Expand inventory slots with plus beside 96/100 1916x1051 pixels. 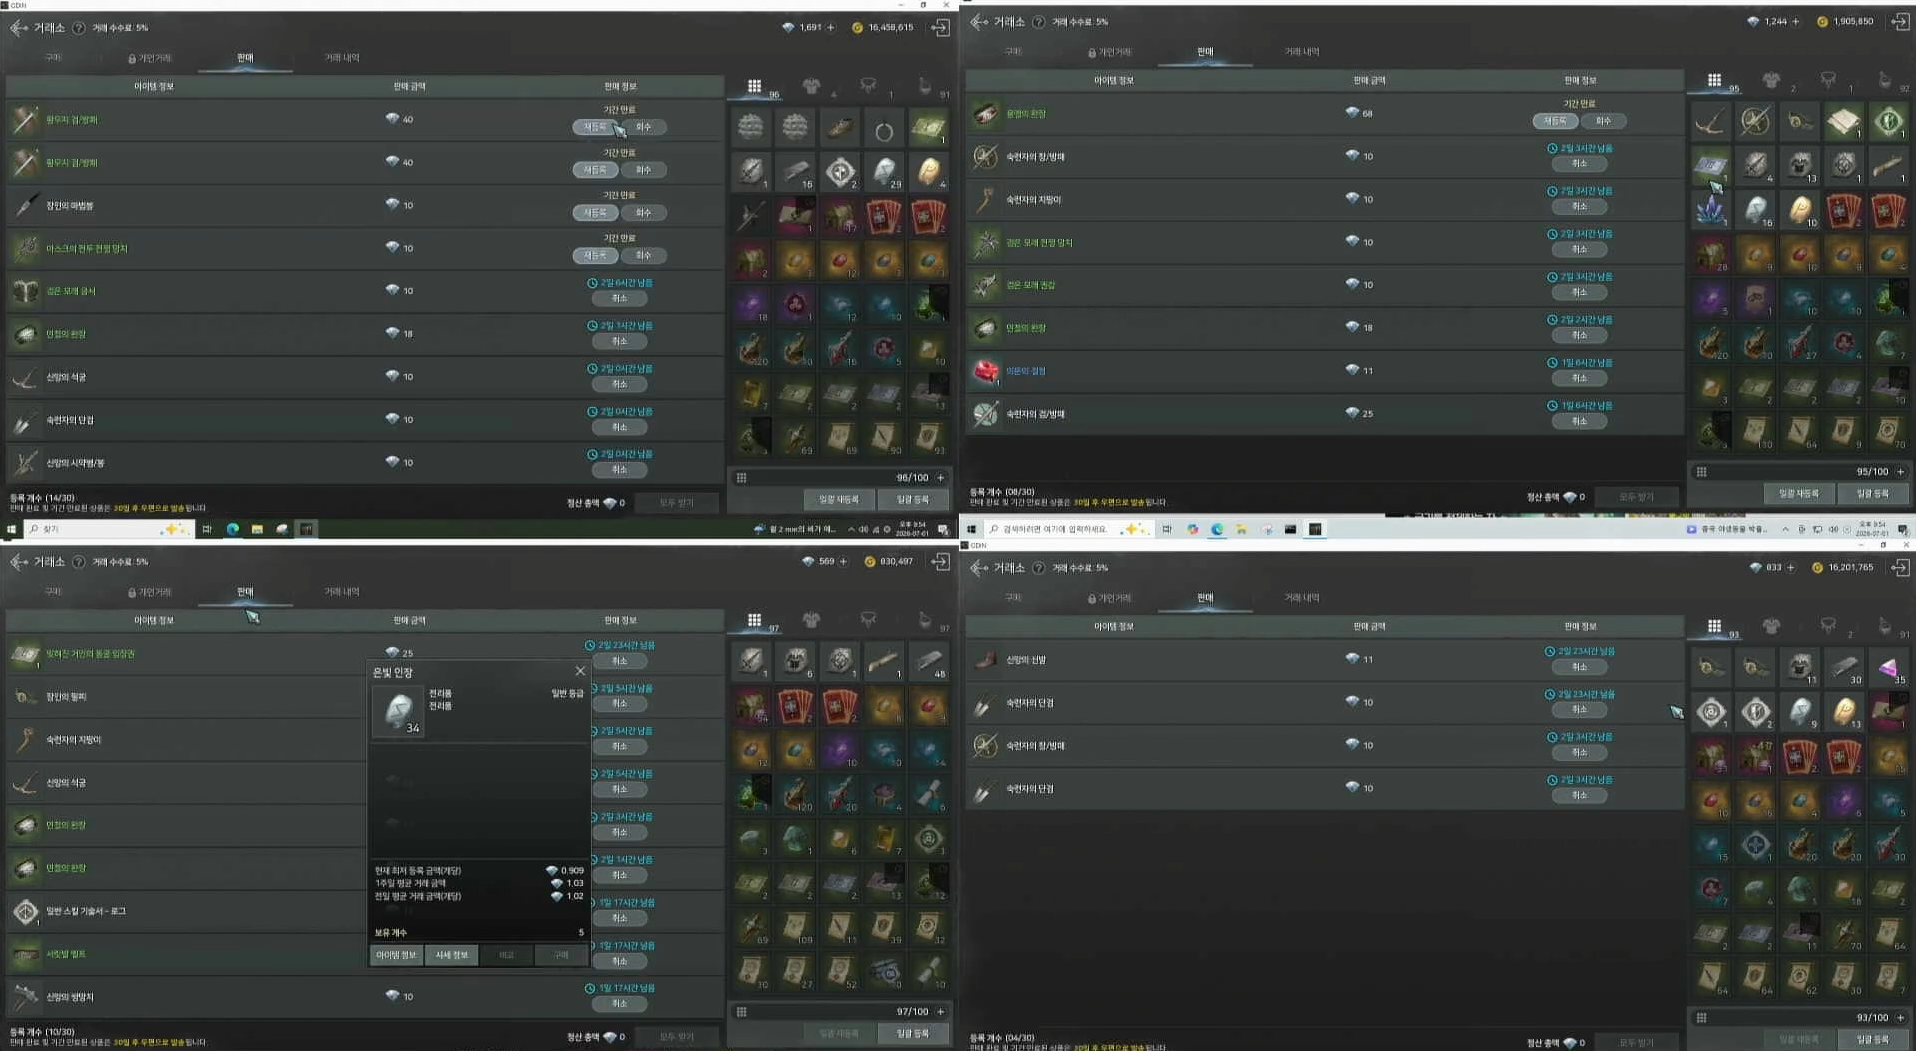tap(940, 478)
